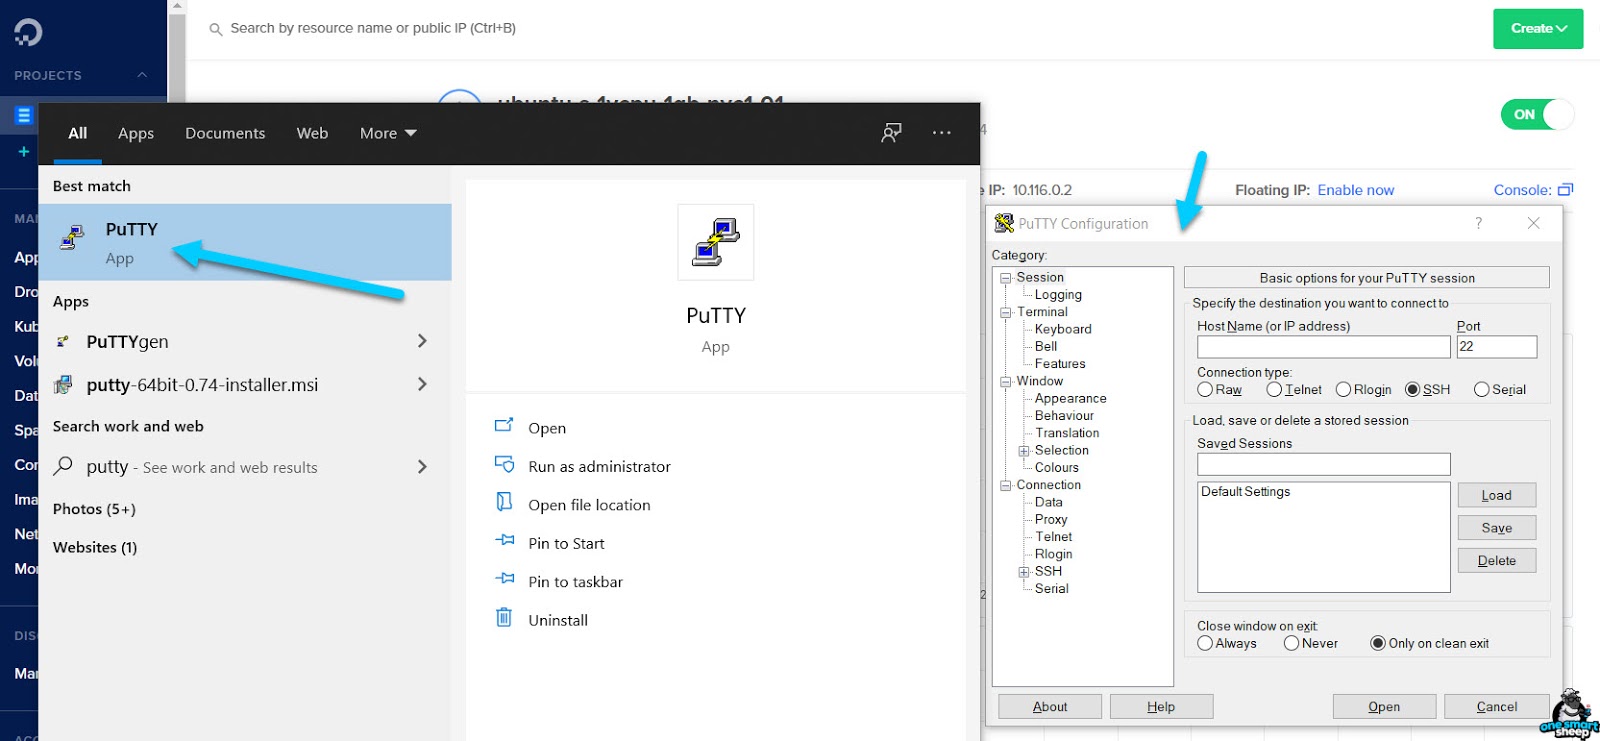Collapse the Terminal tree node
This screenshot has width=1600, height=741.
point(1006,312)
